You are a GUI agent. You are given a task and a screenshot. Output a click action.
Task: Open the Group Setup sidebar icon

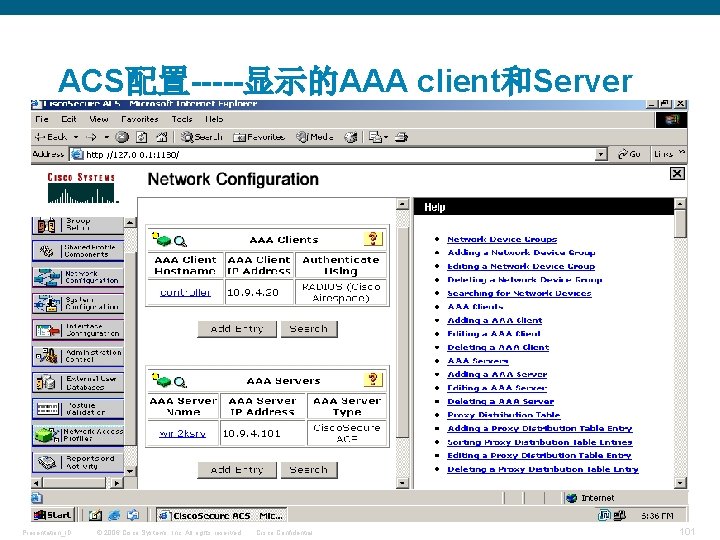click(x=46, y=225)
